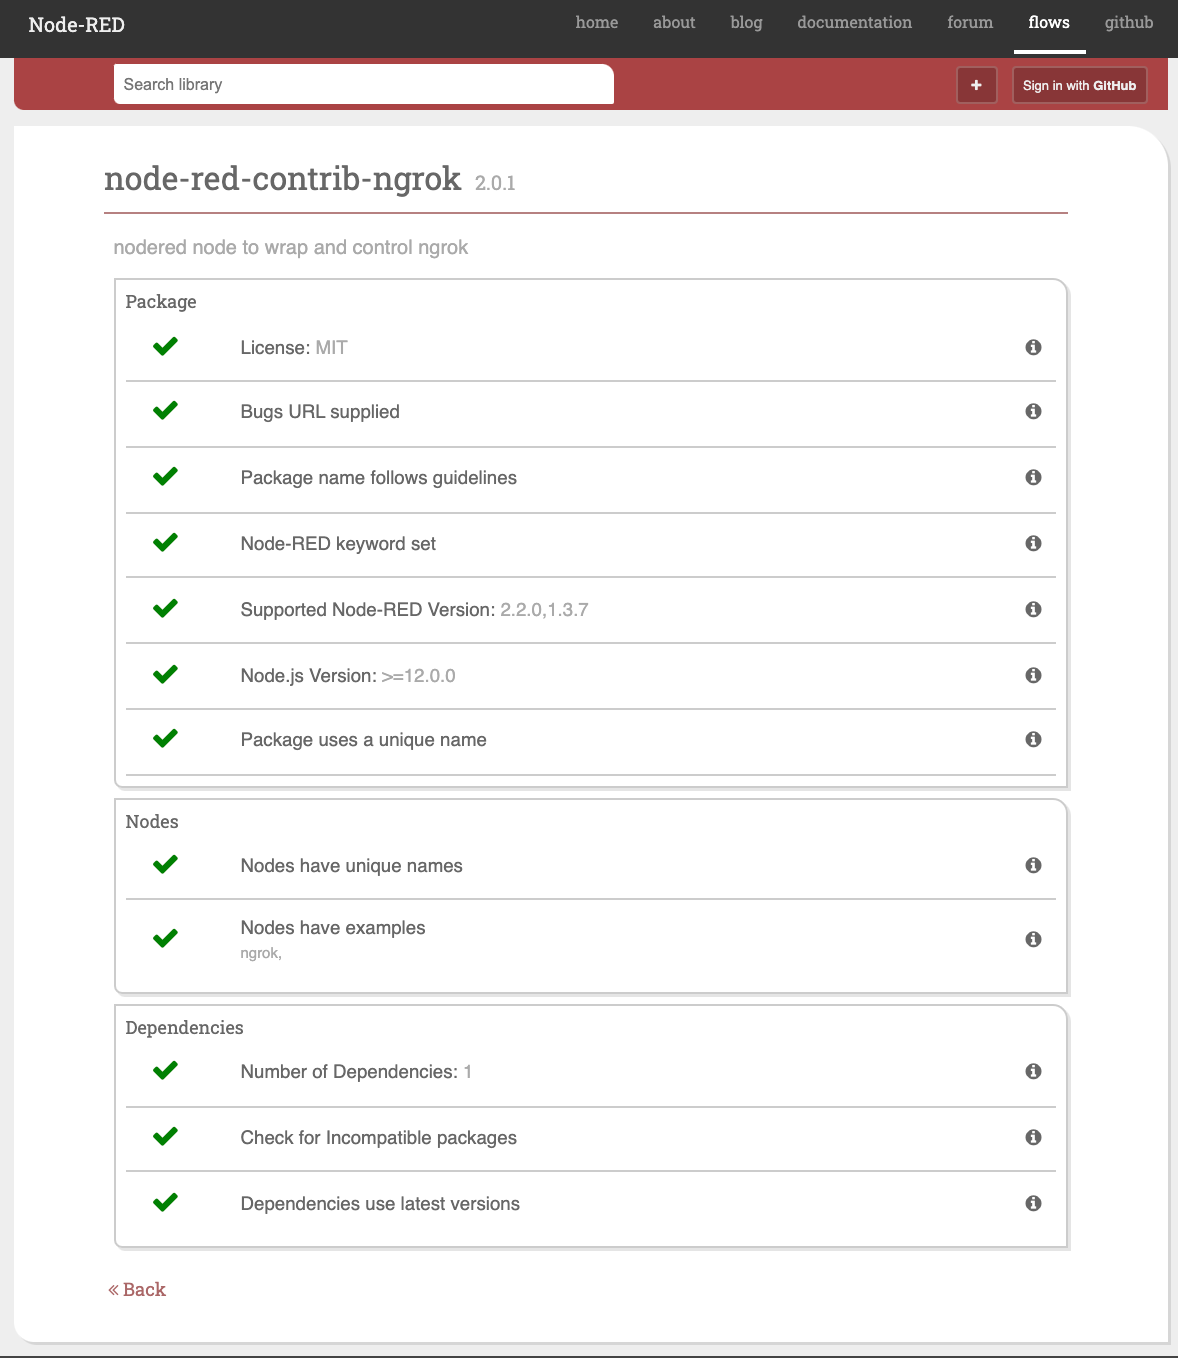This screenshot has height=1358, width=1178.
Task: Click the info icon for Bugs URL supplied
Action: click(x=1033, y=411)
